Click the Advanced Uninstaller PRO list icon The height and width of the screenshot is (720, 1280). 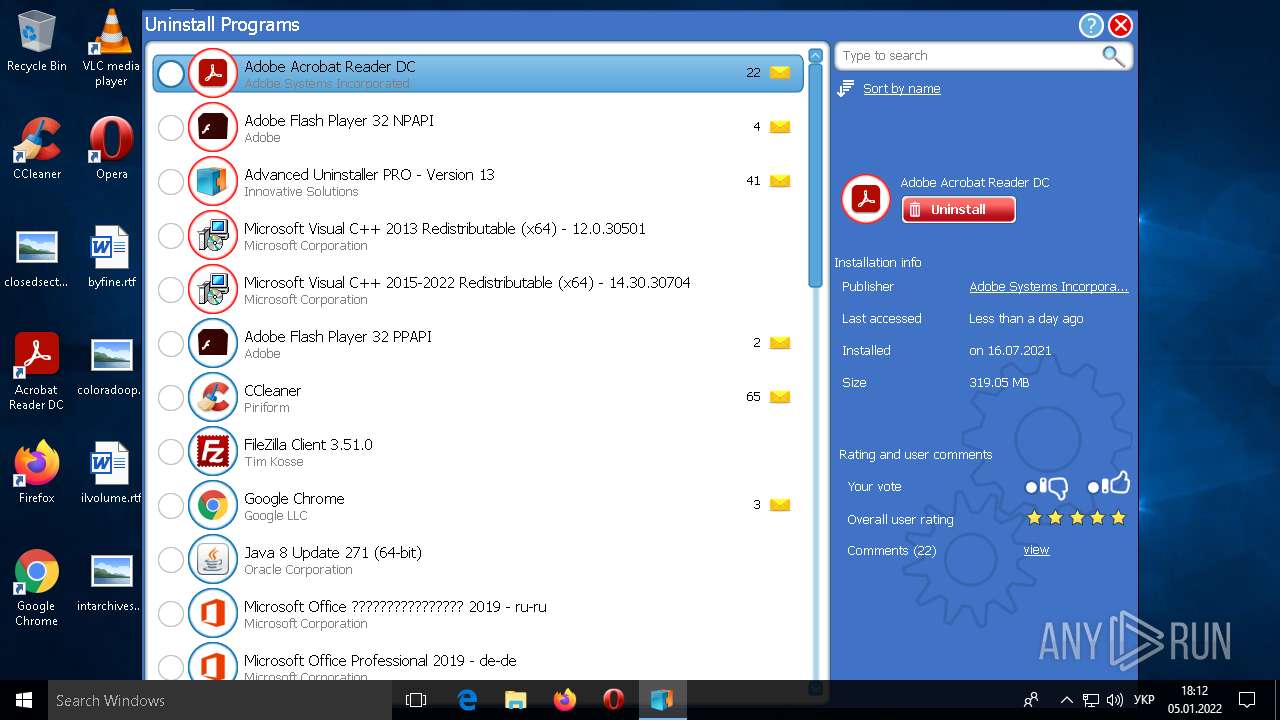tap(212, 181)
